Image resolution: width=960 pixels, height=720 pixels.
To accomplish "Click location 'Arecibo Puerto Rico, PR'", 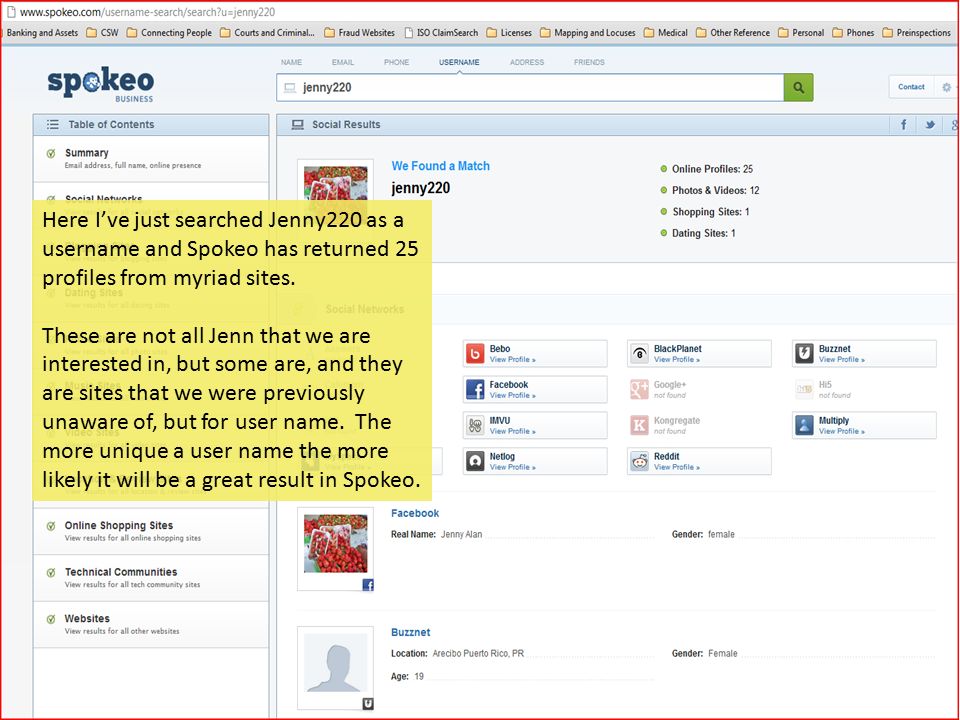I will tap(478, 653).
